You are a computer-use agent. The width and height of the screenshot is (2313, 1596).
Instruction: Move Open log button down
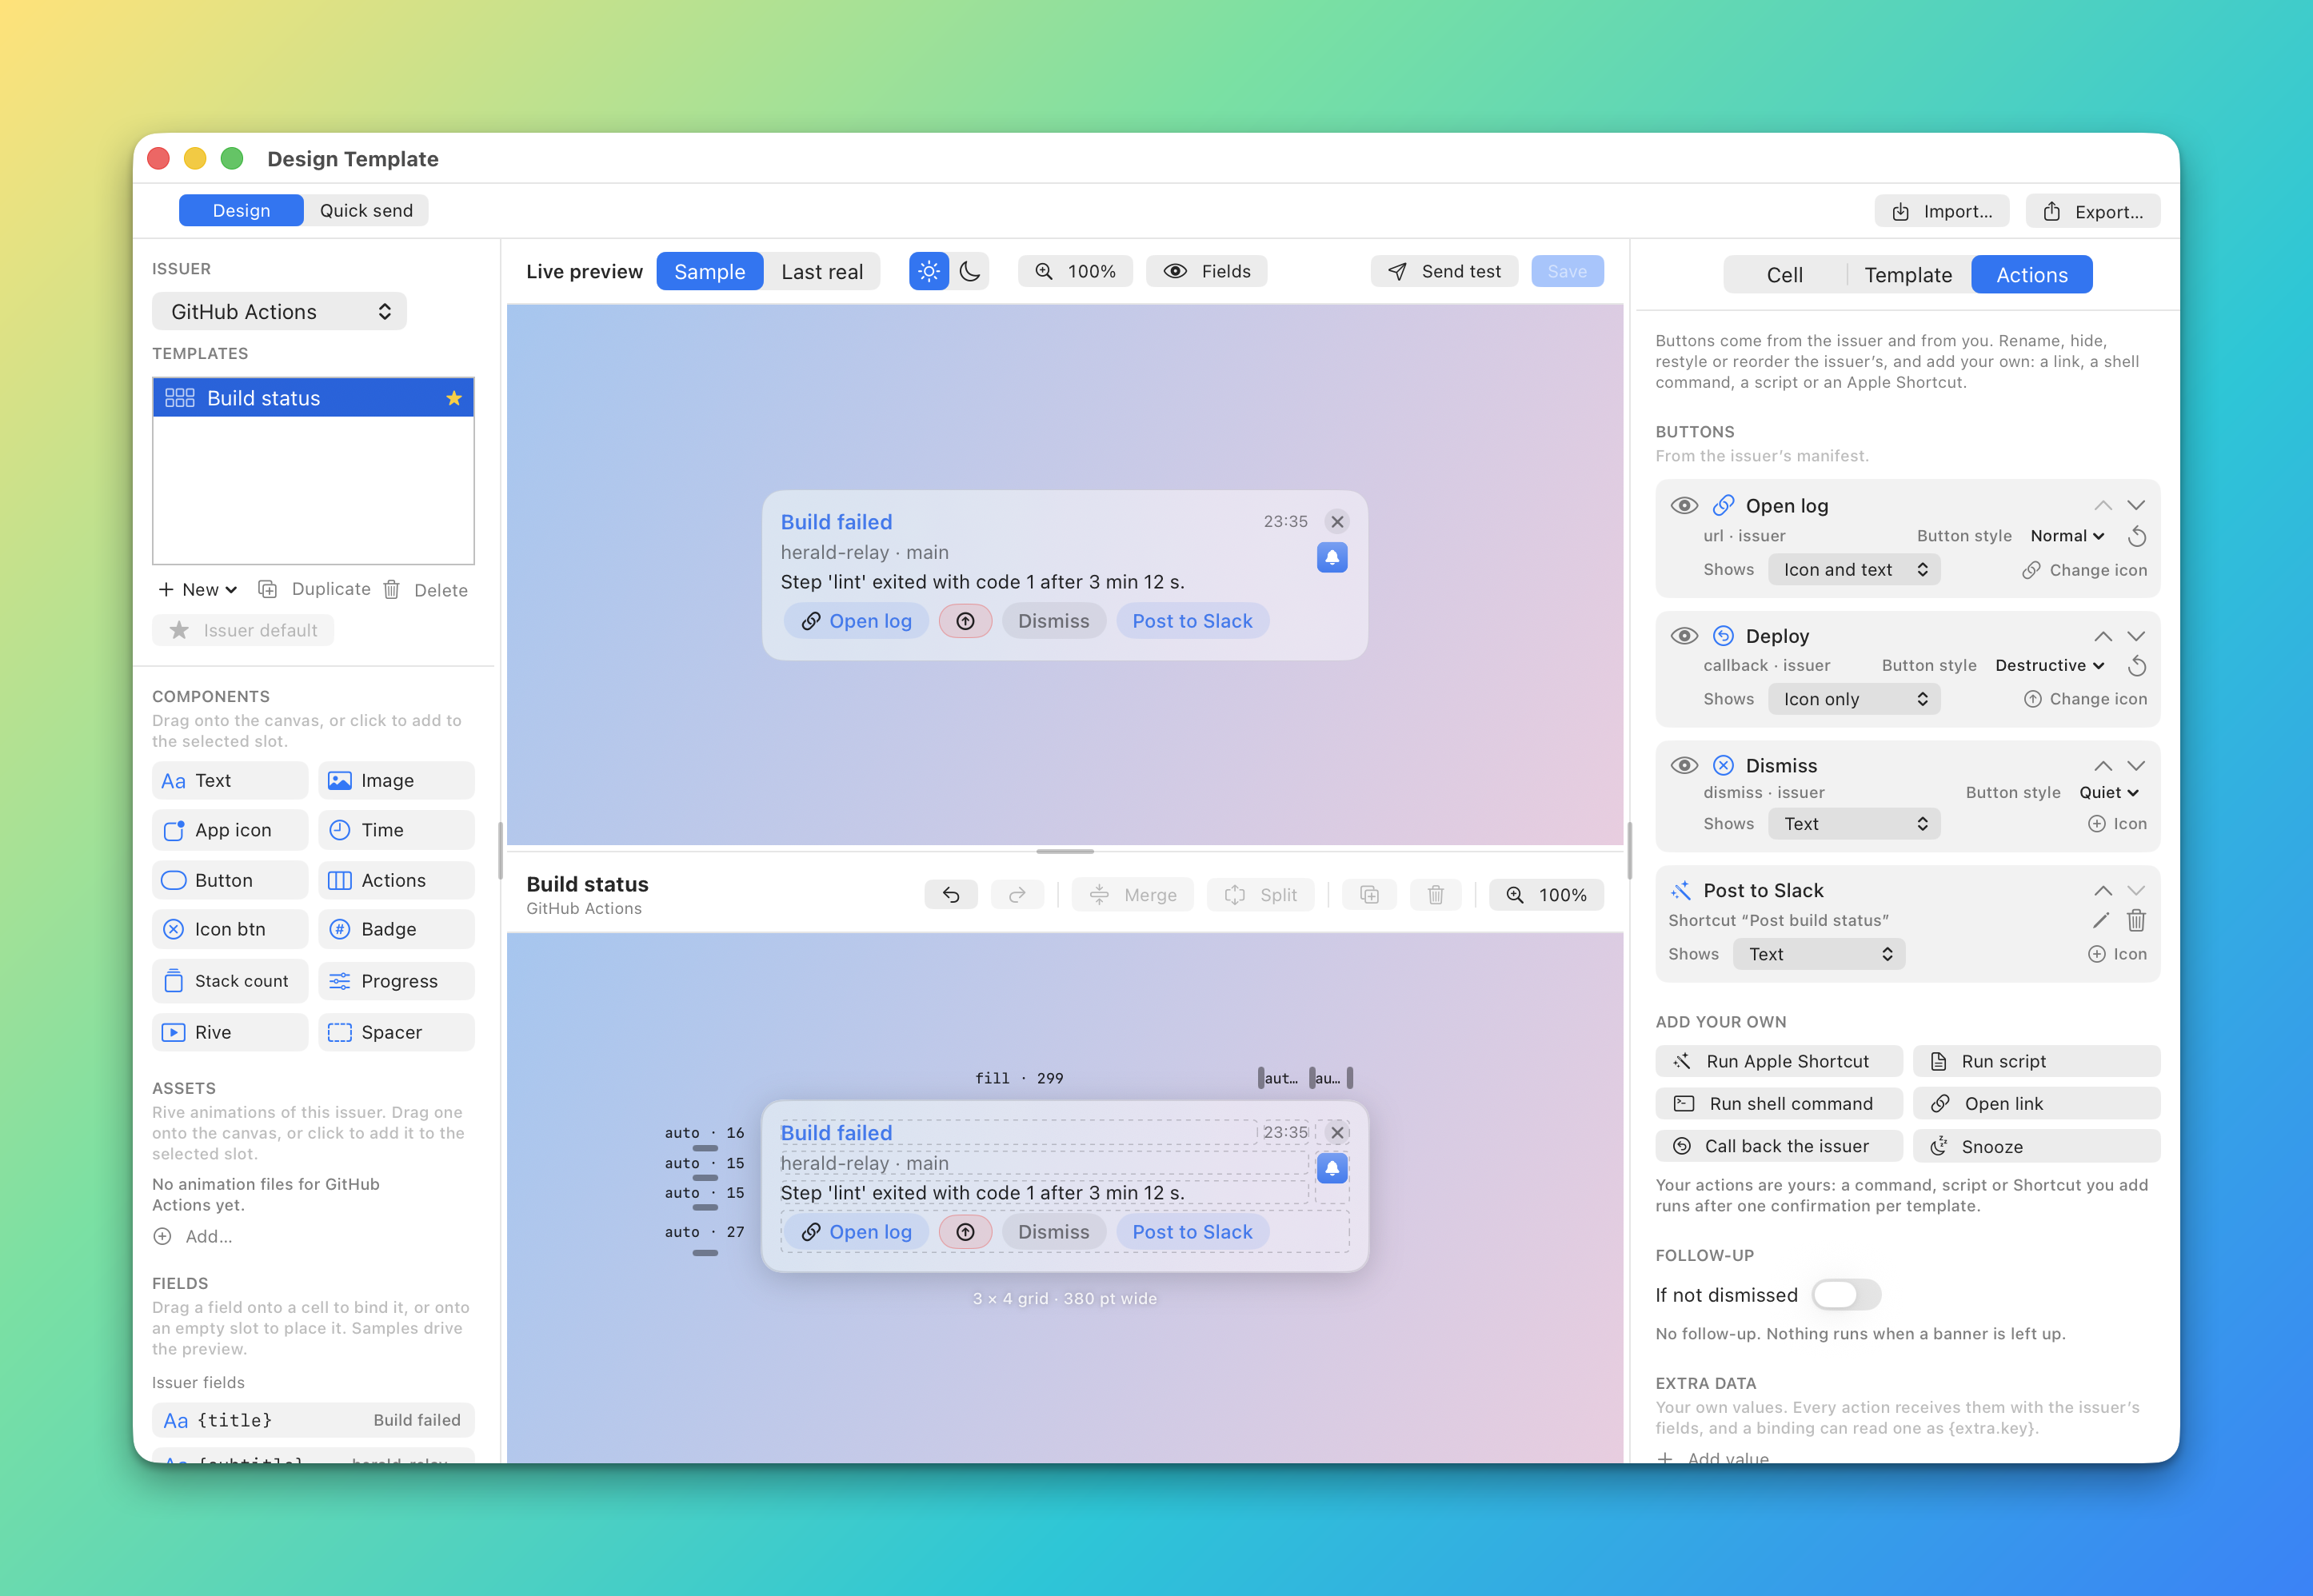click(2136, 506)
